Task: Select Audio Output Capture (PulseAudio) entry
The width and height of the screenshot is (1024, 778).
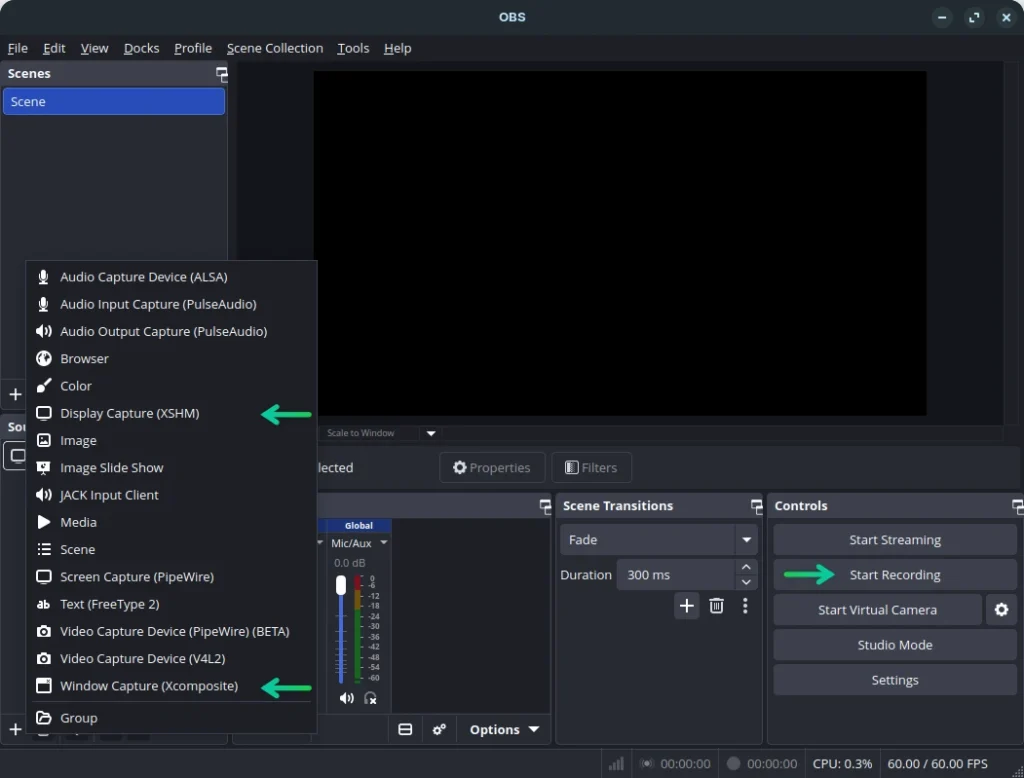Action: tap(171, 332)
